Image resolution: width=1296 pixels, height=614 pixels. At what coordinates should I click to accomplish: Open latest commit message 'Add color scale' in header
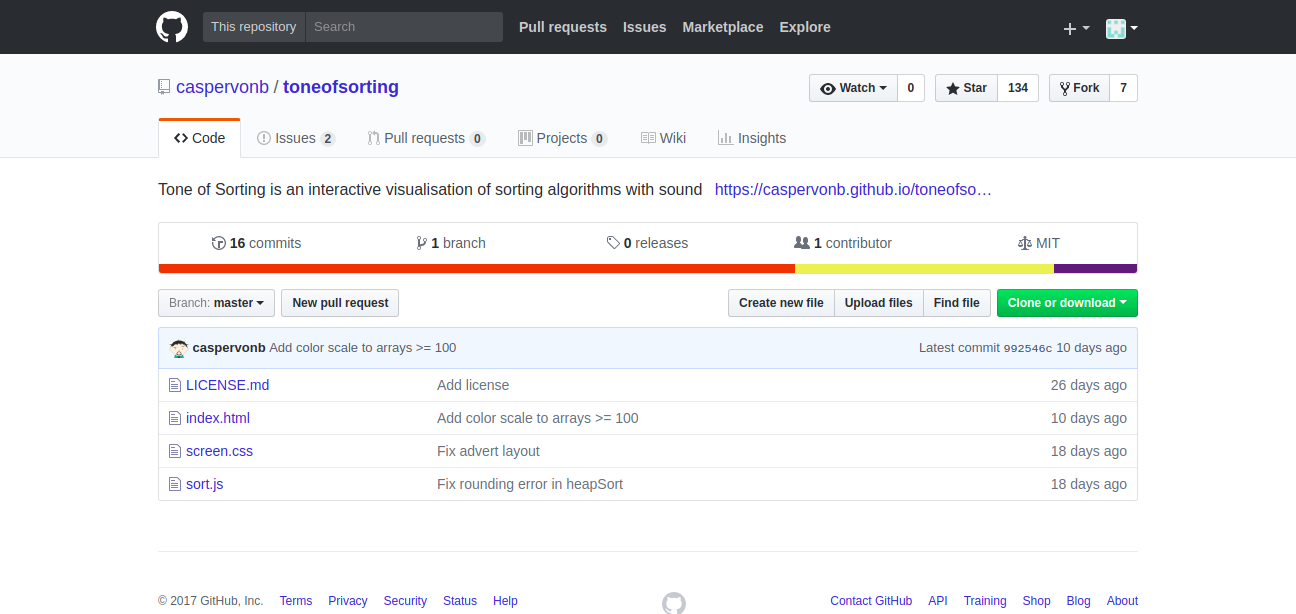tap(363, 348)
